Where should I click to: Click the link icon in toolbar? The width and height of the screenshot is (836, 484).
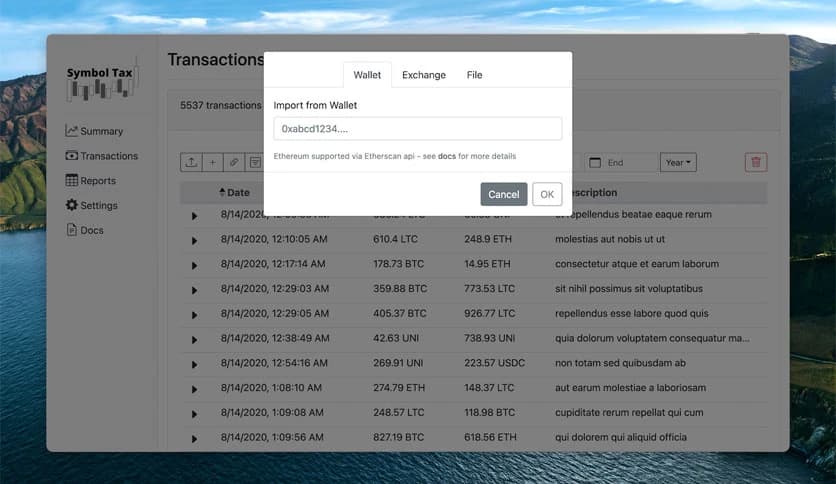(x=233, y=162)
